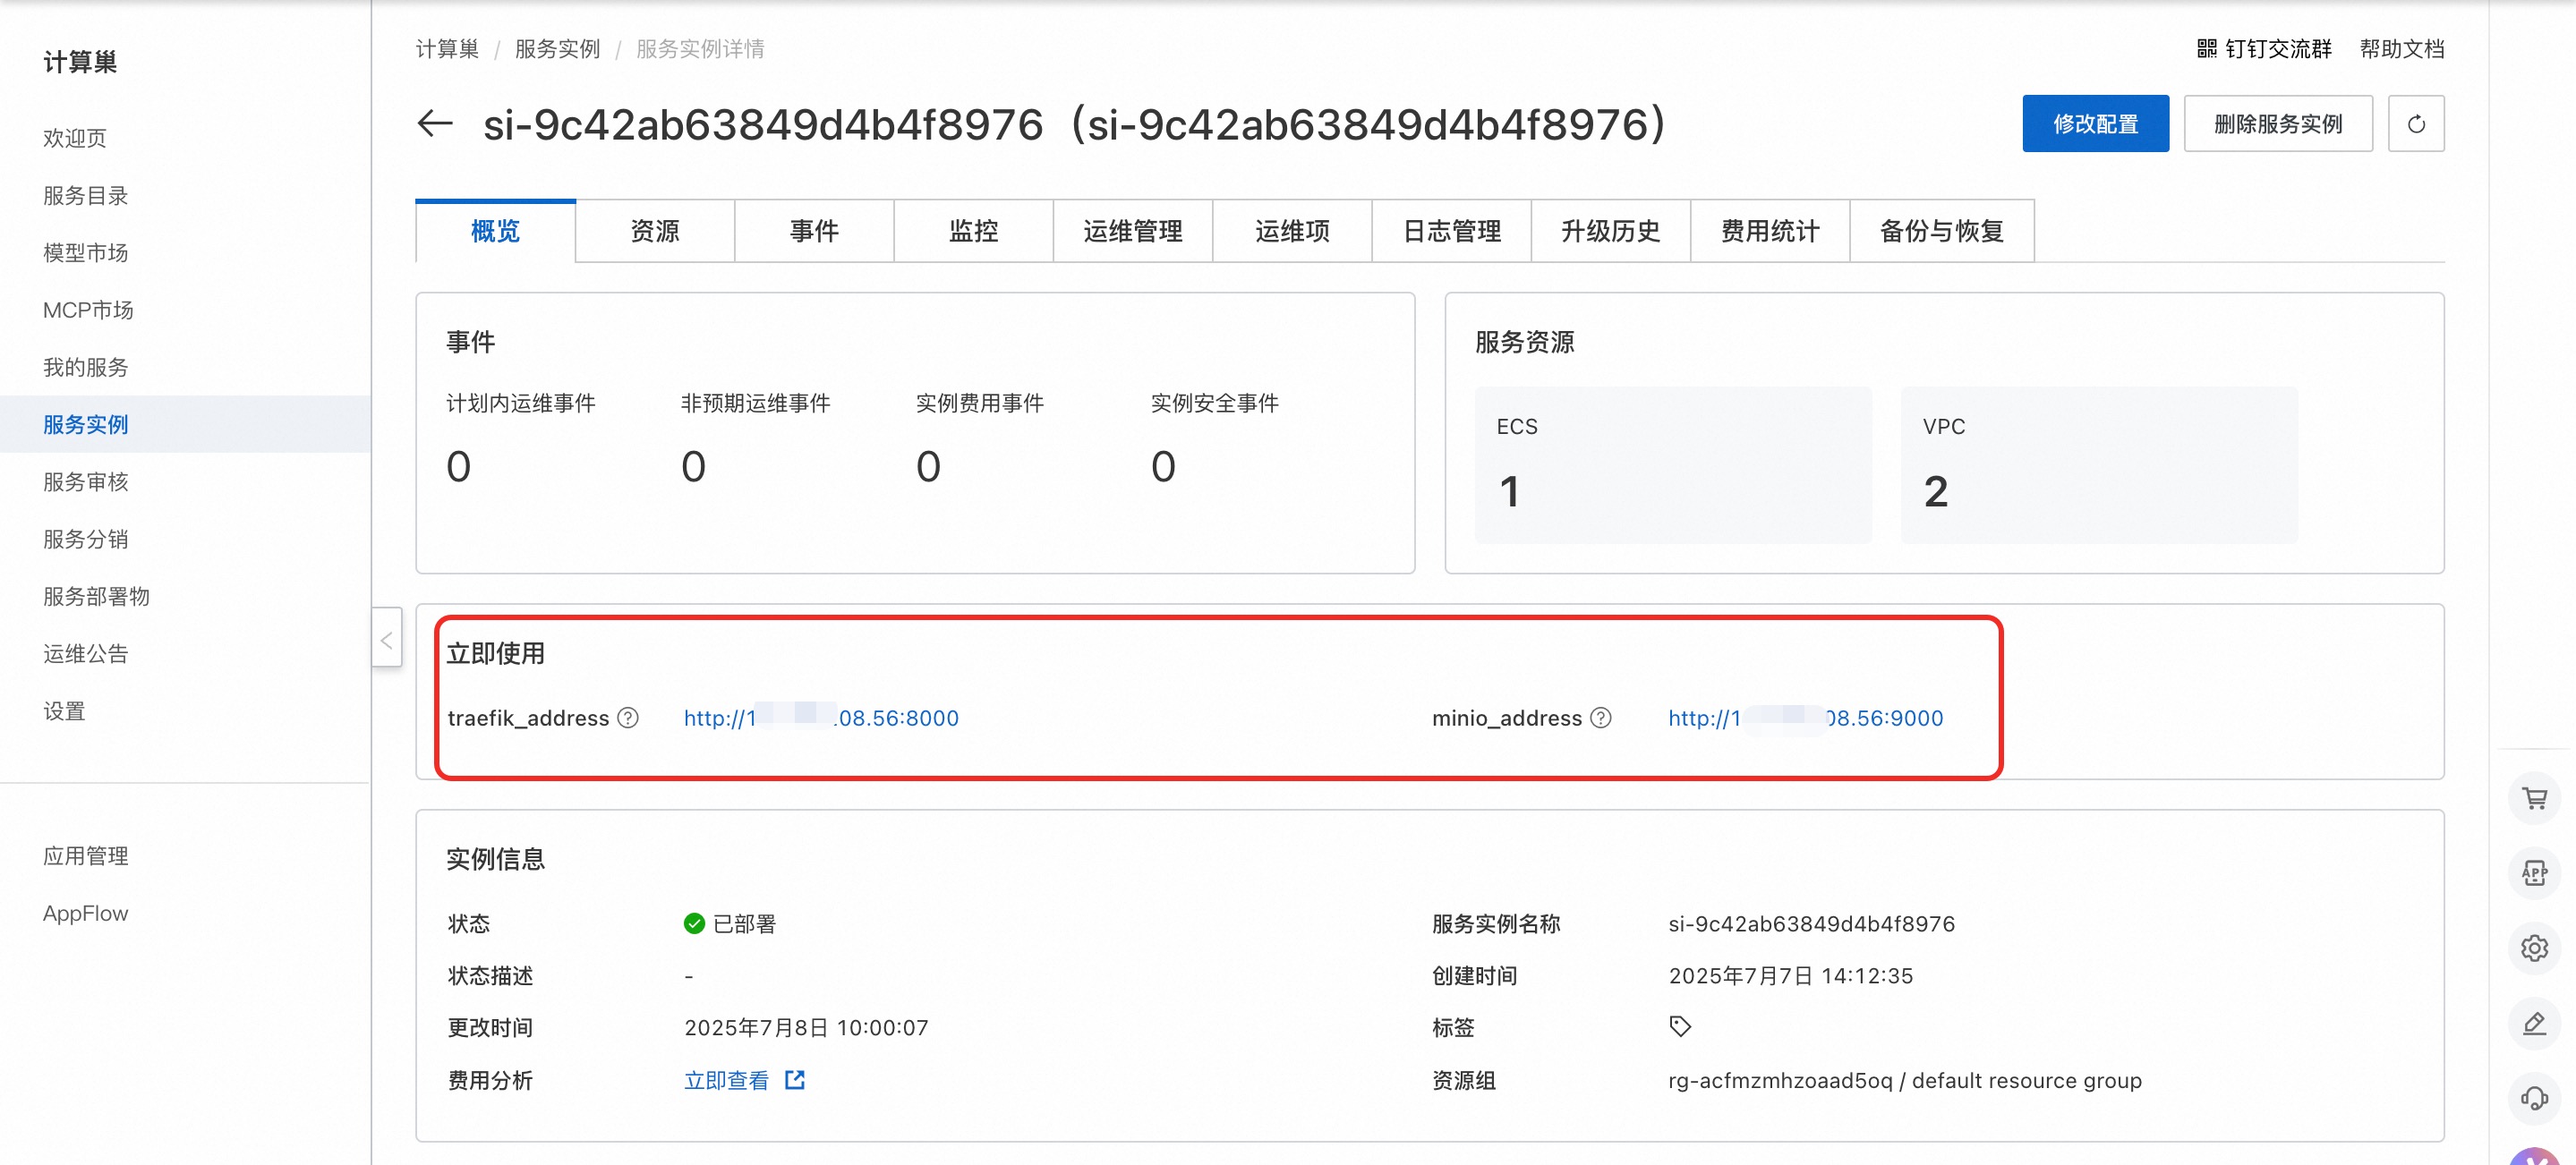
Task: Open the DingTalk group QR code icon
Action: click(2206, 48)
